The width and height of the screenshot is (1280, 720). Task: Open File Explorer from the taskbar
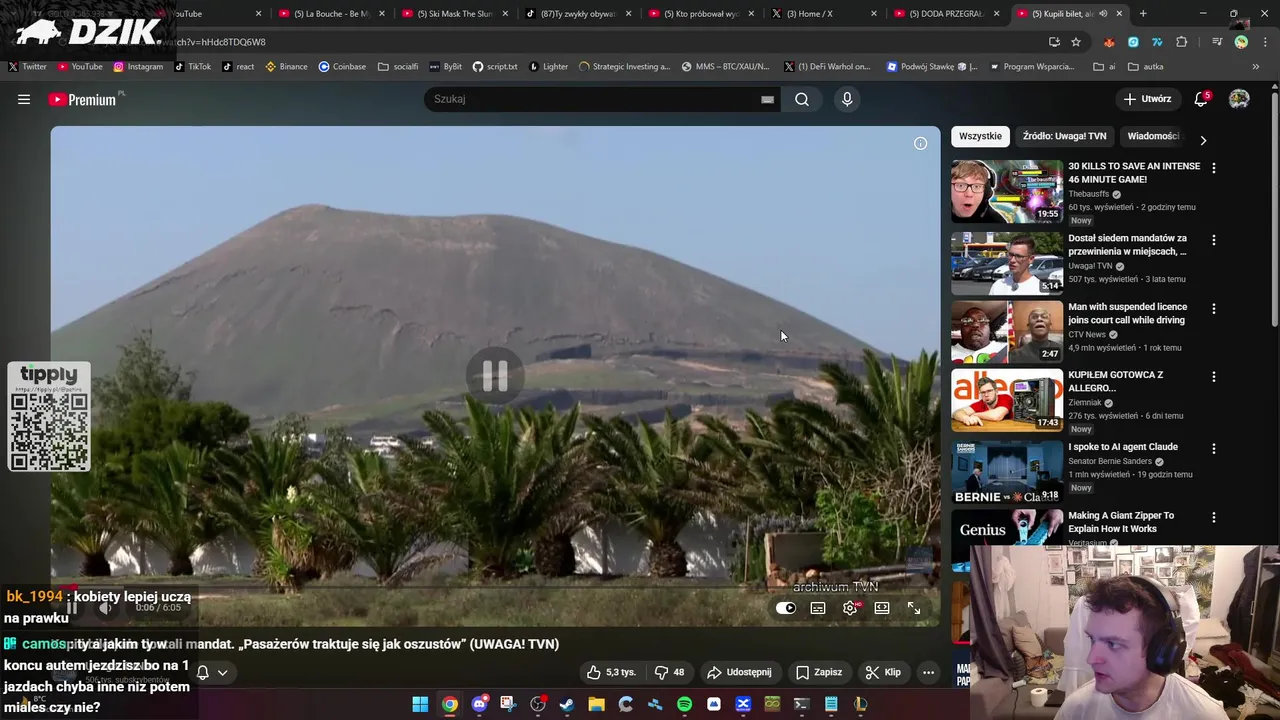coord(596,704)
